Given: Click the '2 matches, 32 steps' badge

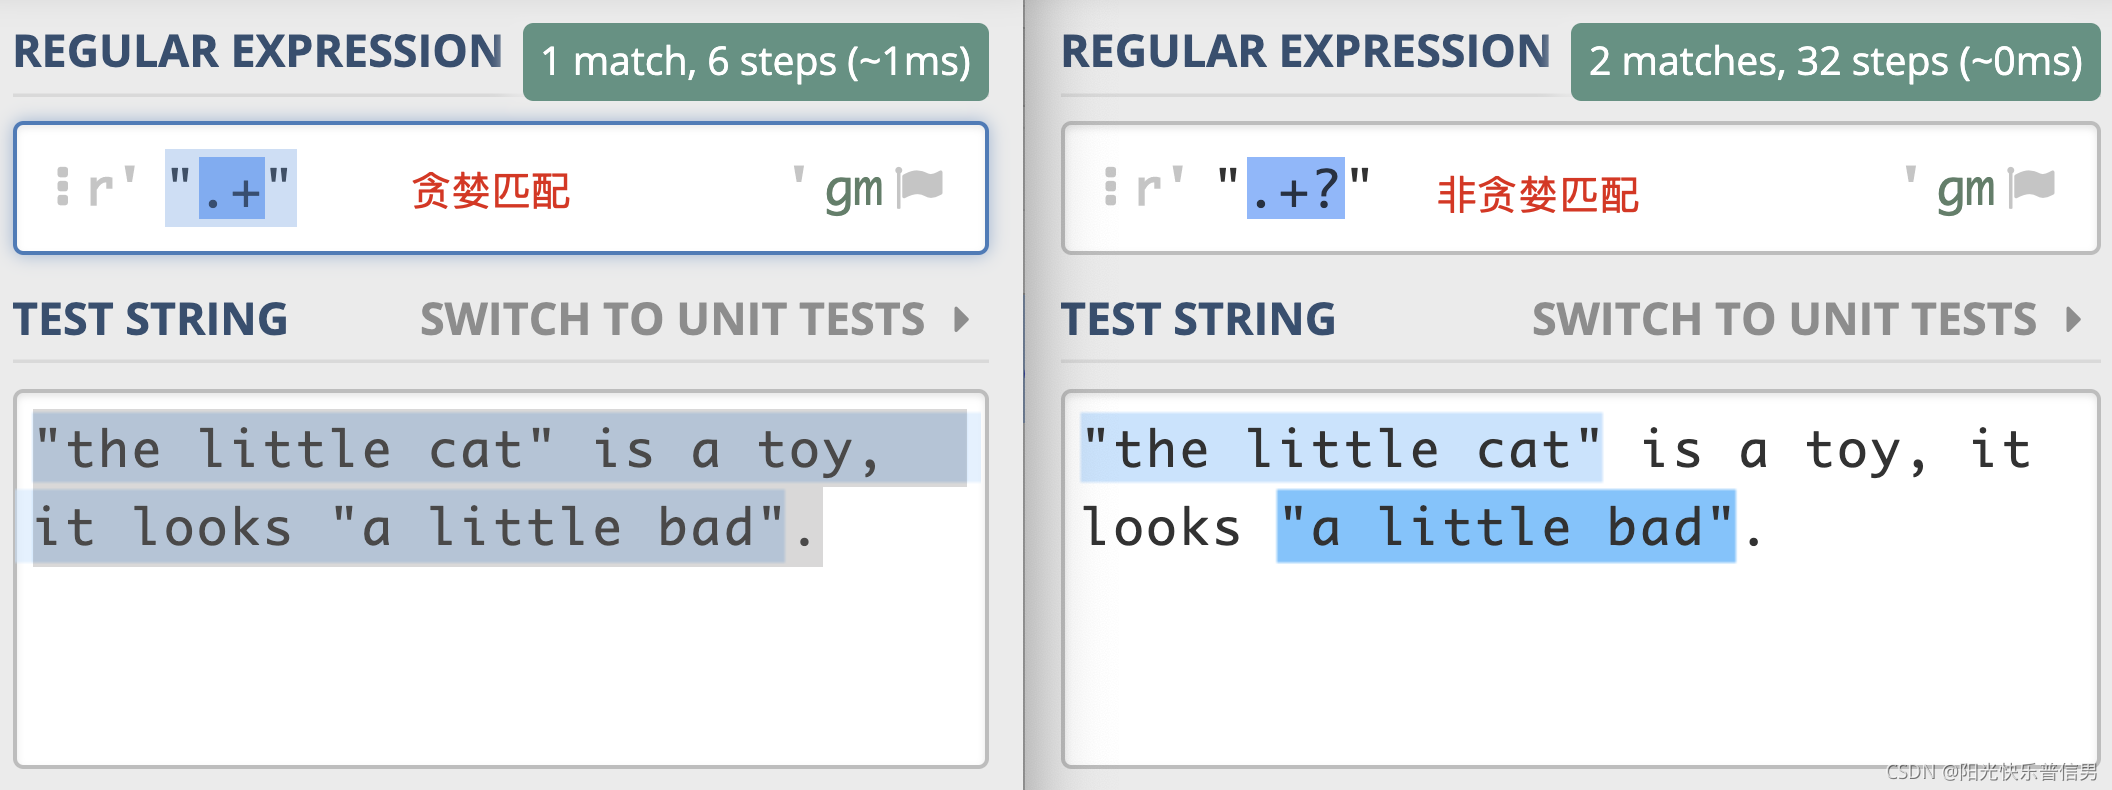Looking at the screenshot, I should tap(1836, 62).
